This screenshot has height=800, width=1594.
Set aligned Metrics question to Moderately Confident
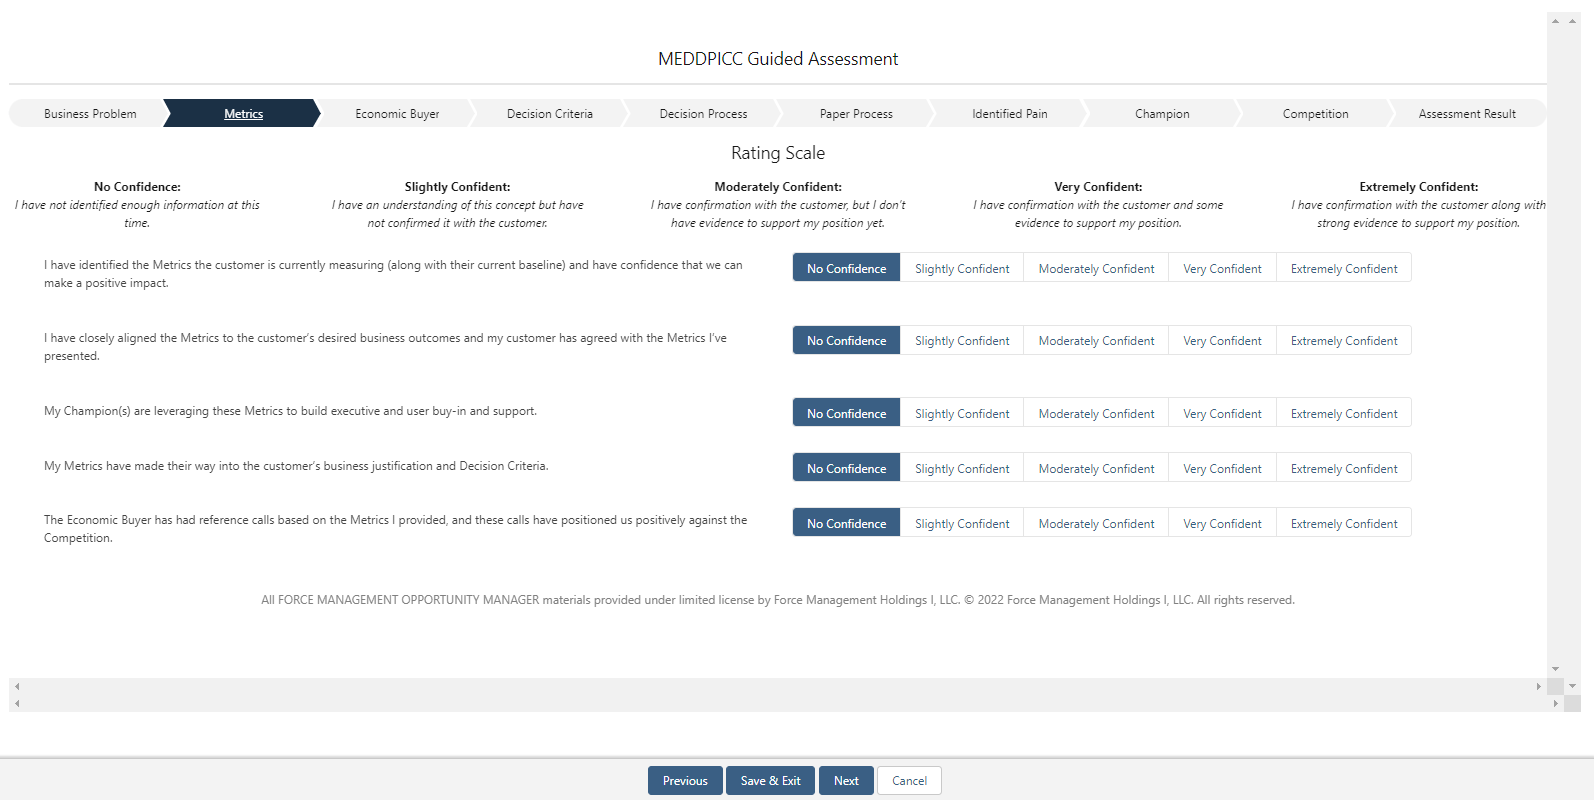coord(1096,341)
